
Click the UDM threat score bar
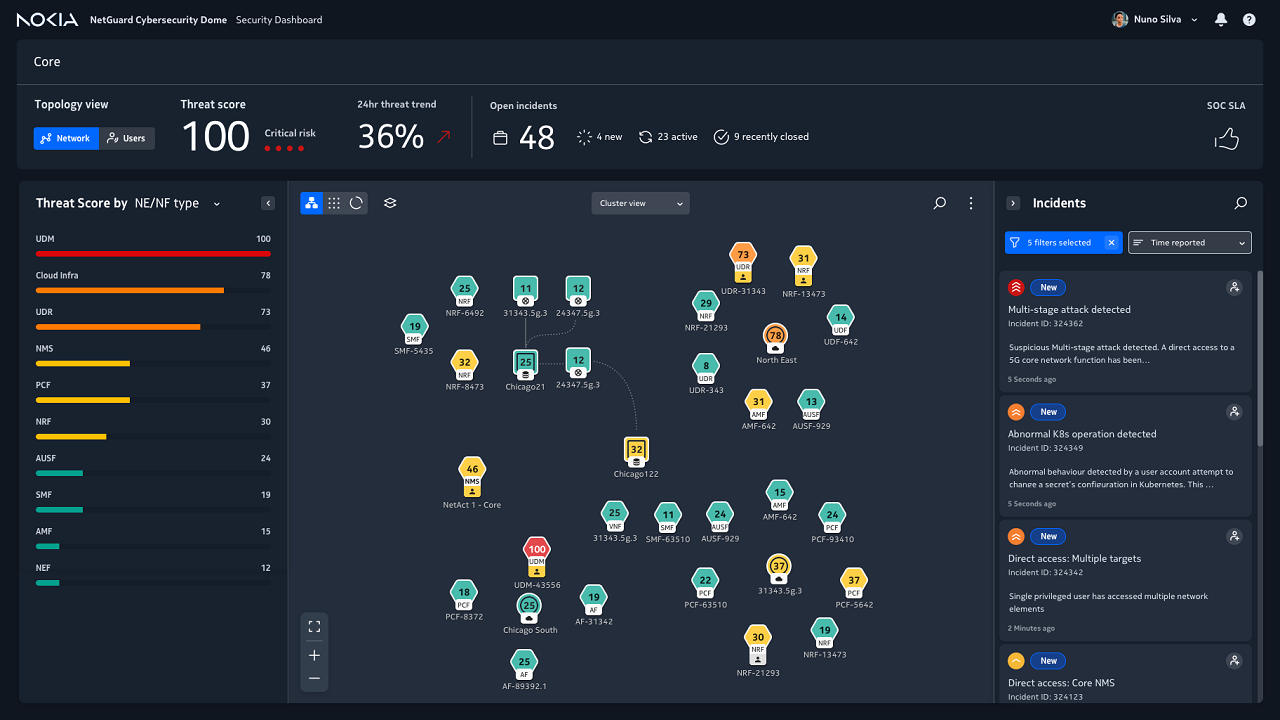153,254
